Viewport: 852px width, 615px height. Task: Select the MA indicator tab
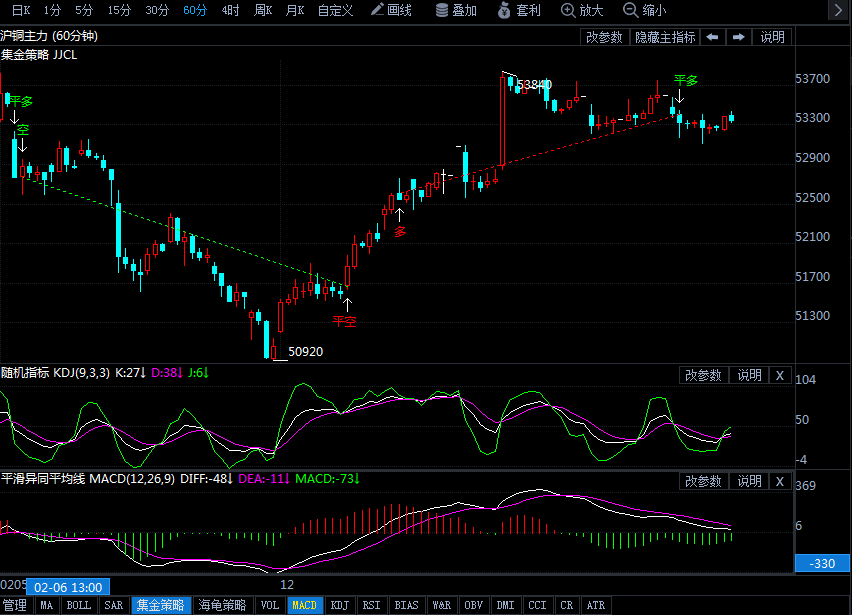[x=47, y=605]
